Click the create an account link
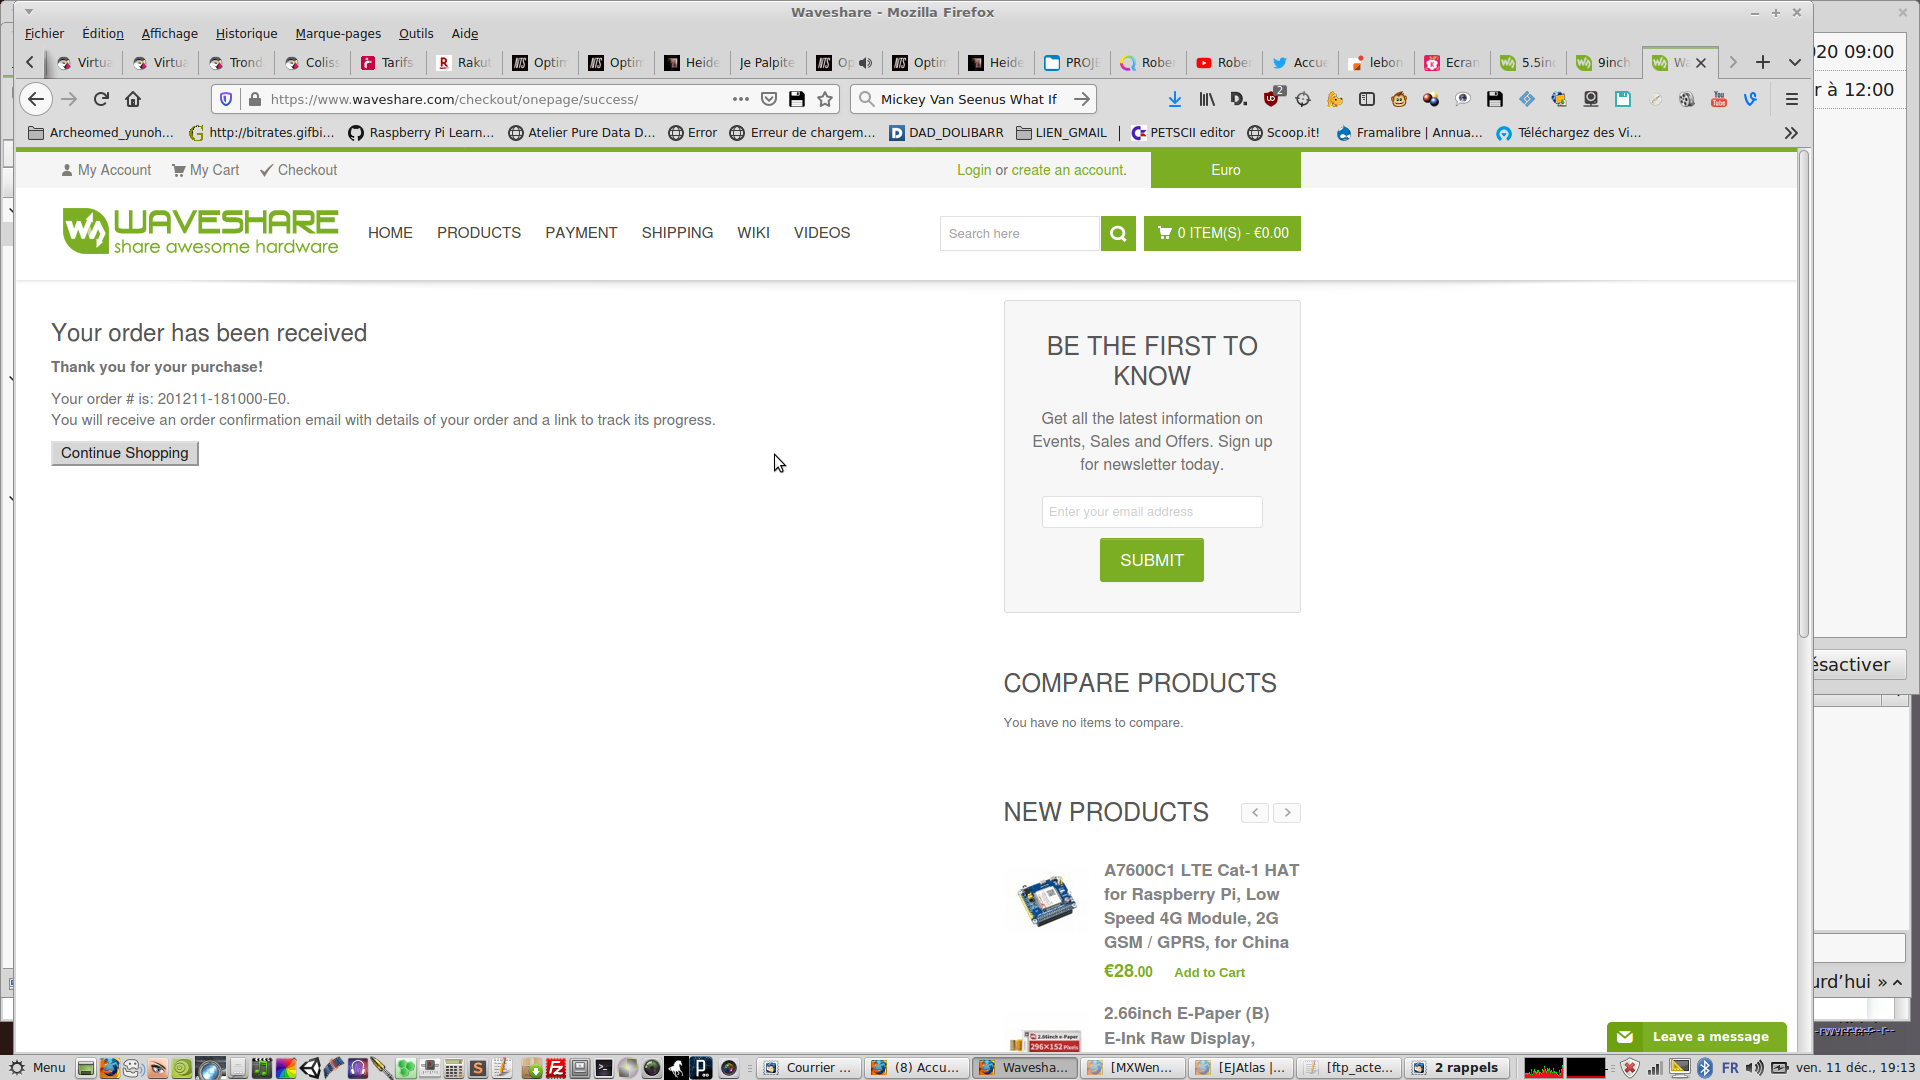This screenshot has width=1920, height=1080. pyautogui.click(x=1067, y=170)
